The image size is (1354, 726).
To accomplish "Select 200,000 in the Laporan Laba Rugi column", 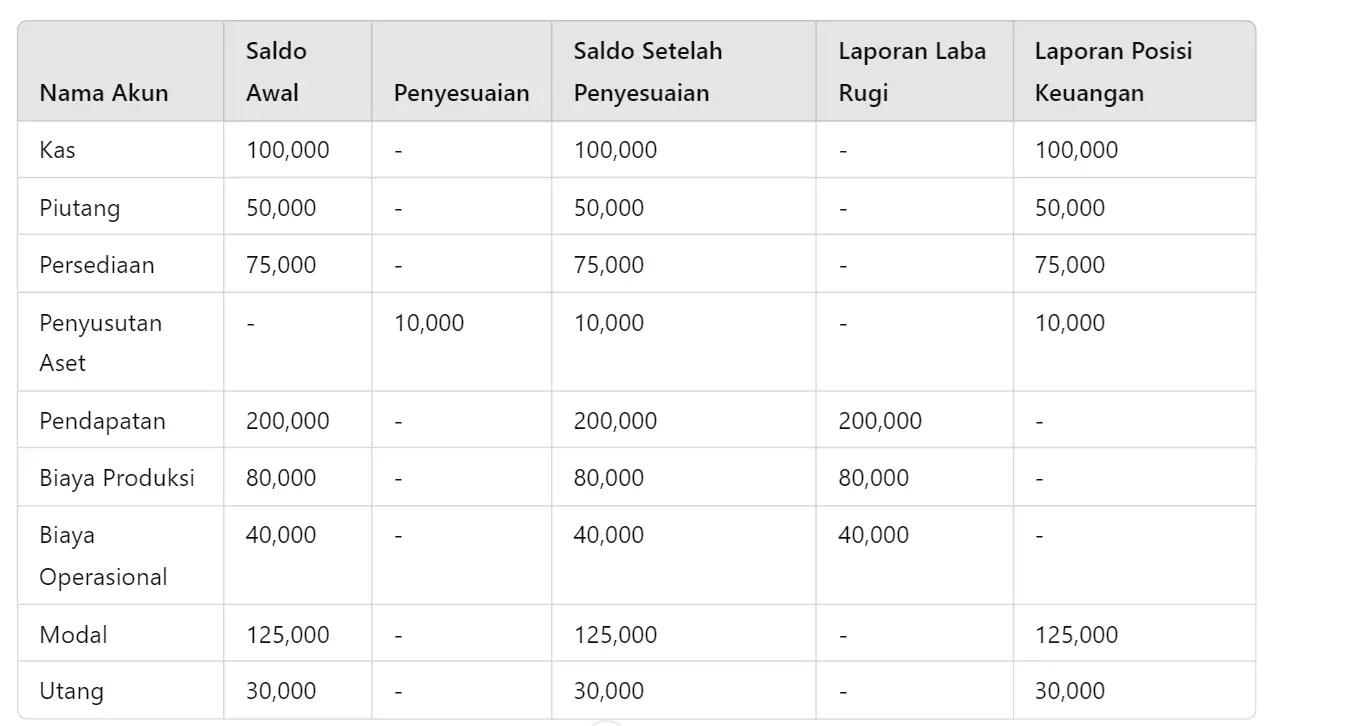I will (x=880, y=421).
